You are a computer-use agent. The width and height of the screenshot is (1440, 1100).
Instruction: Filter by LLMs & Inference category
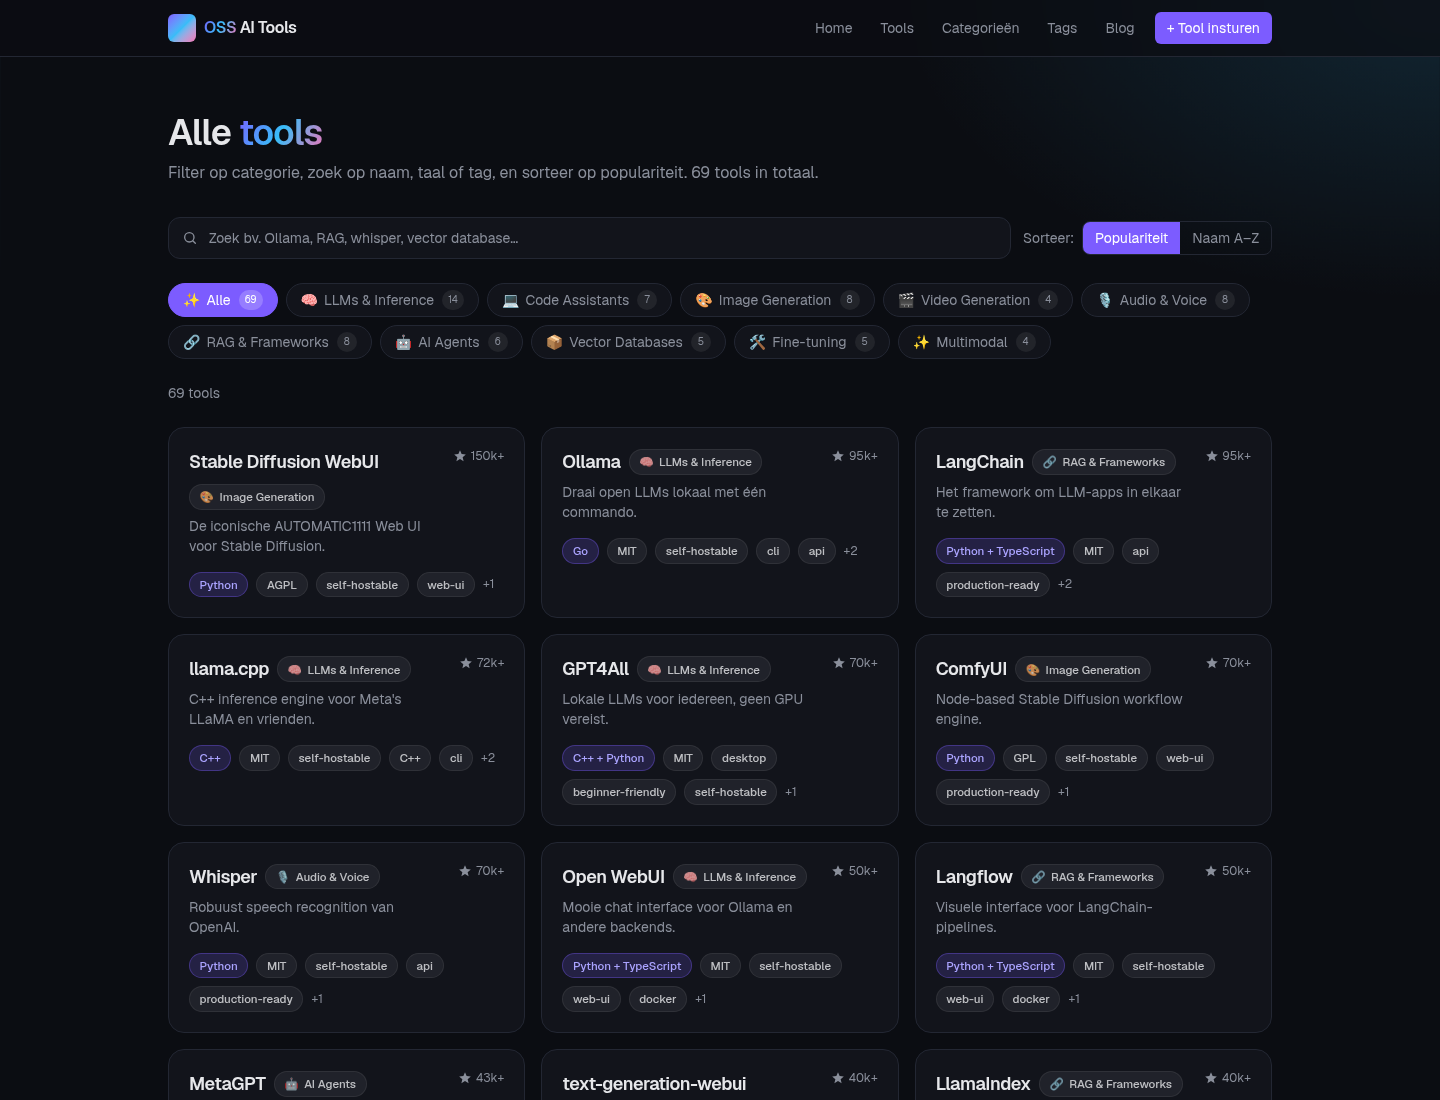pos(382,300)
